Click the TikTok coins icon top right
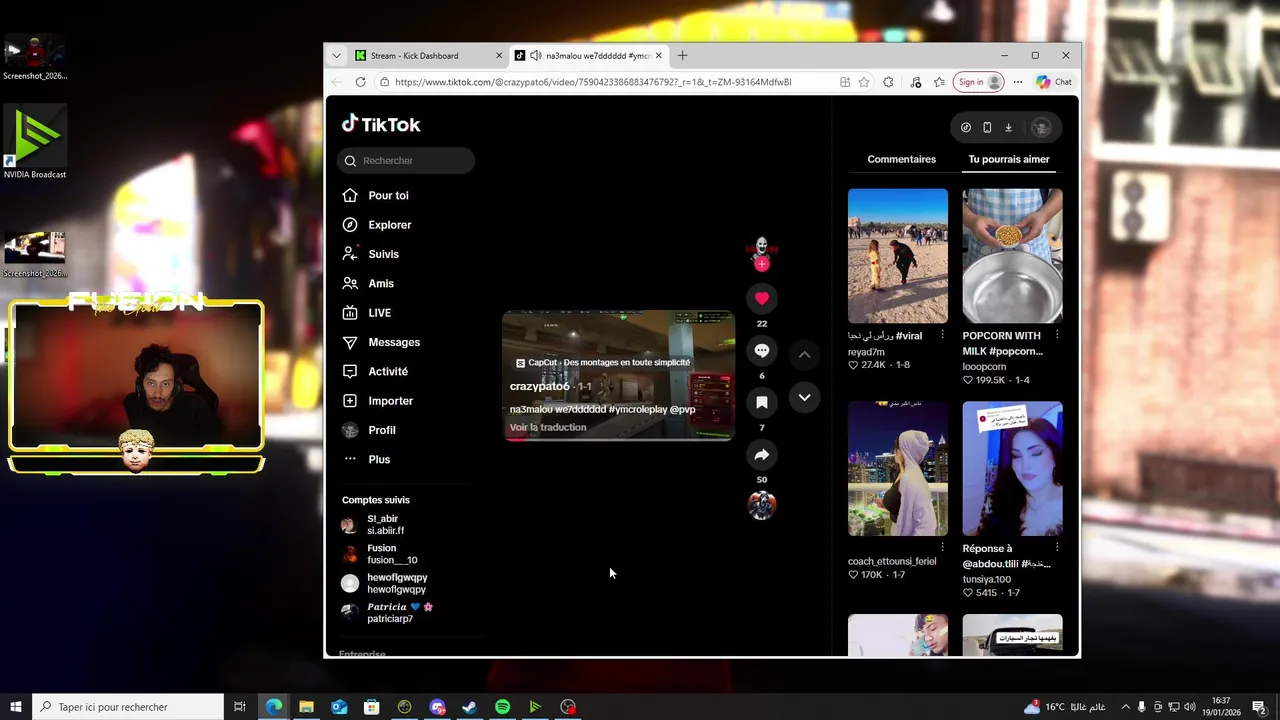 [966, 127]
